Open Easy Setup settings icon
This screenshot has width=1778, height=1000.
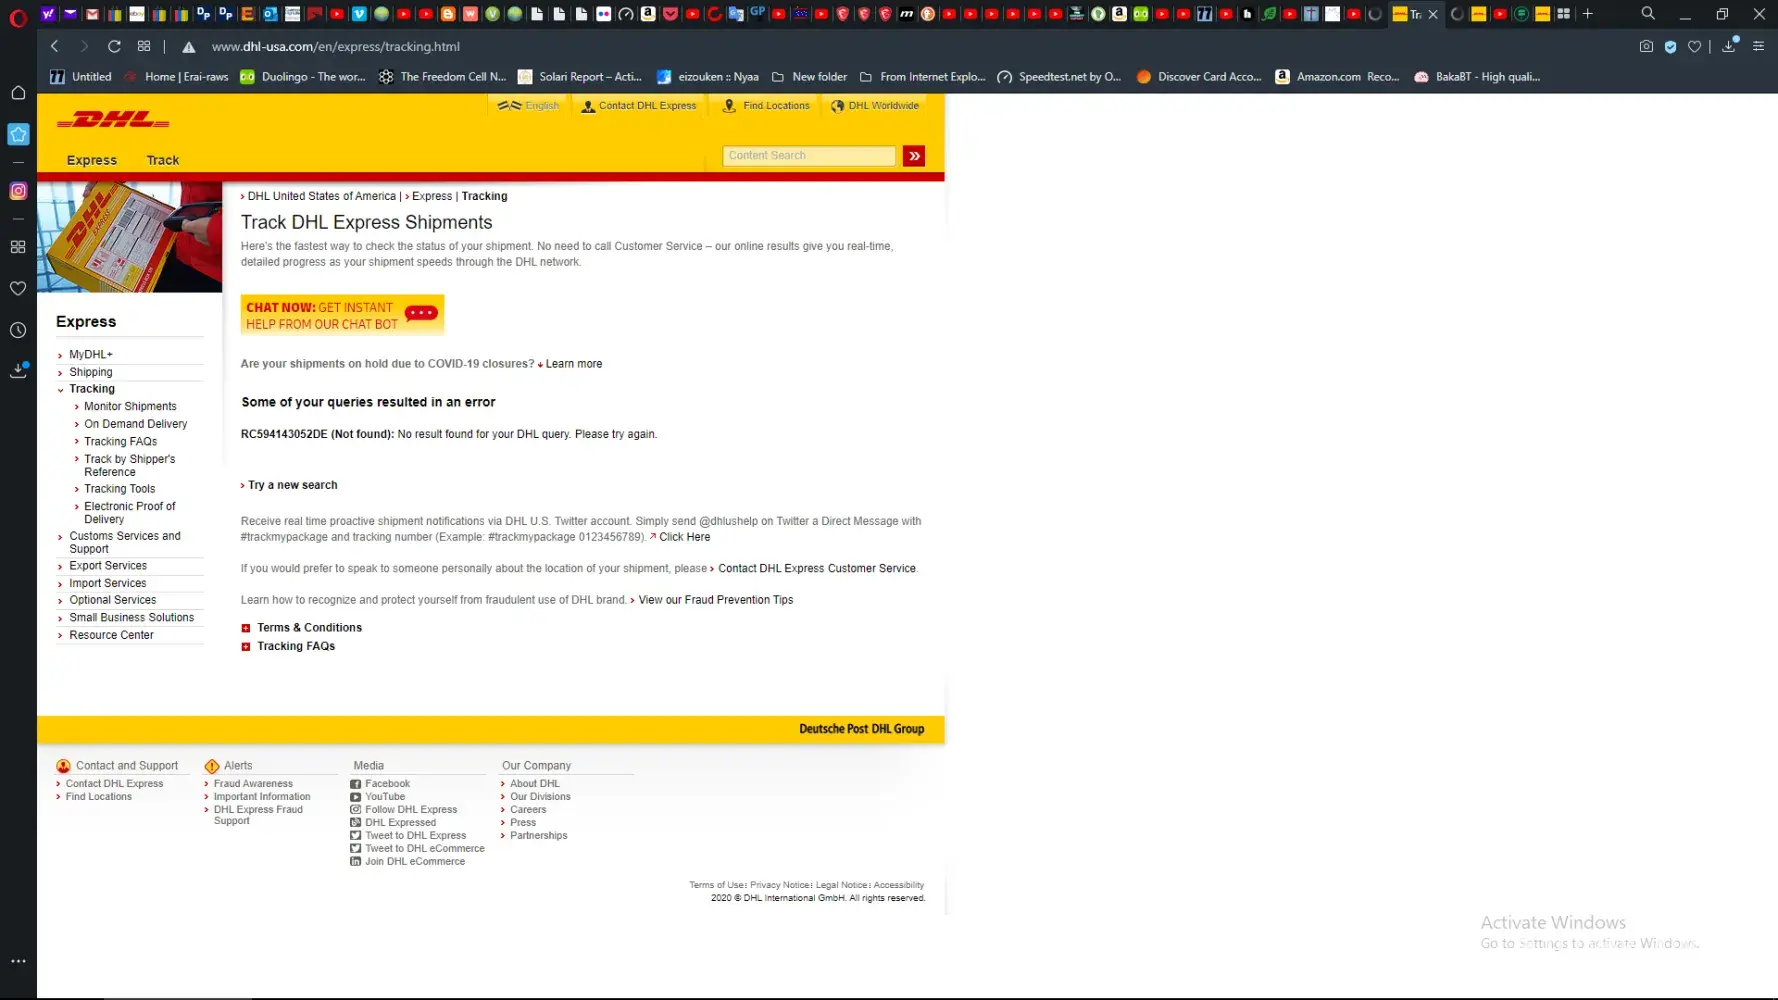point(1758,46)
